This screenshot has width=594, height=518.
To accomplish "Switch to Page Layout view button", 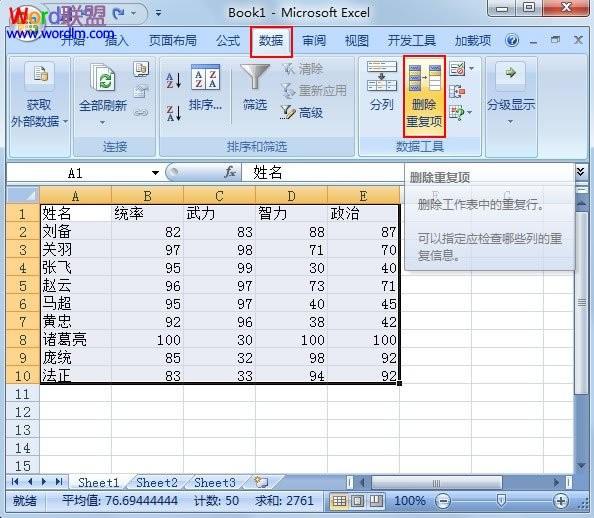I will 357,501.
